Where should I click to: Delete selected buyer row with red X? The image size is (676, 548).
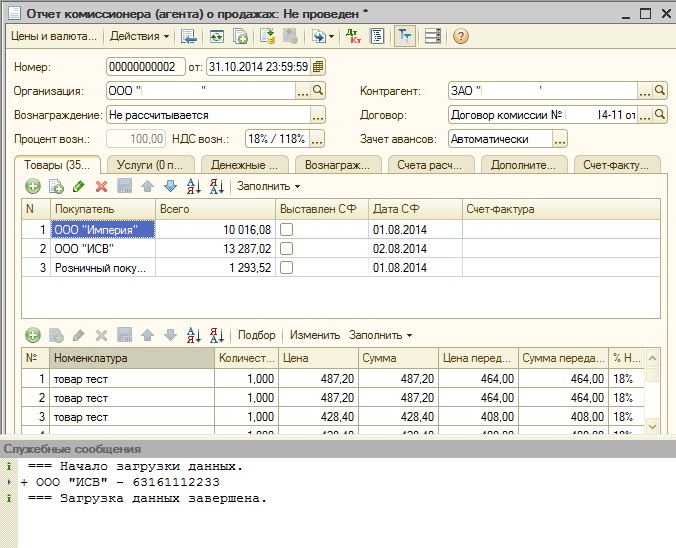tap(101, 186)
